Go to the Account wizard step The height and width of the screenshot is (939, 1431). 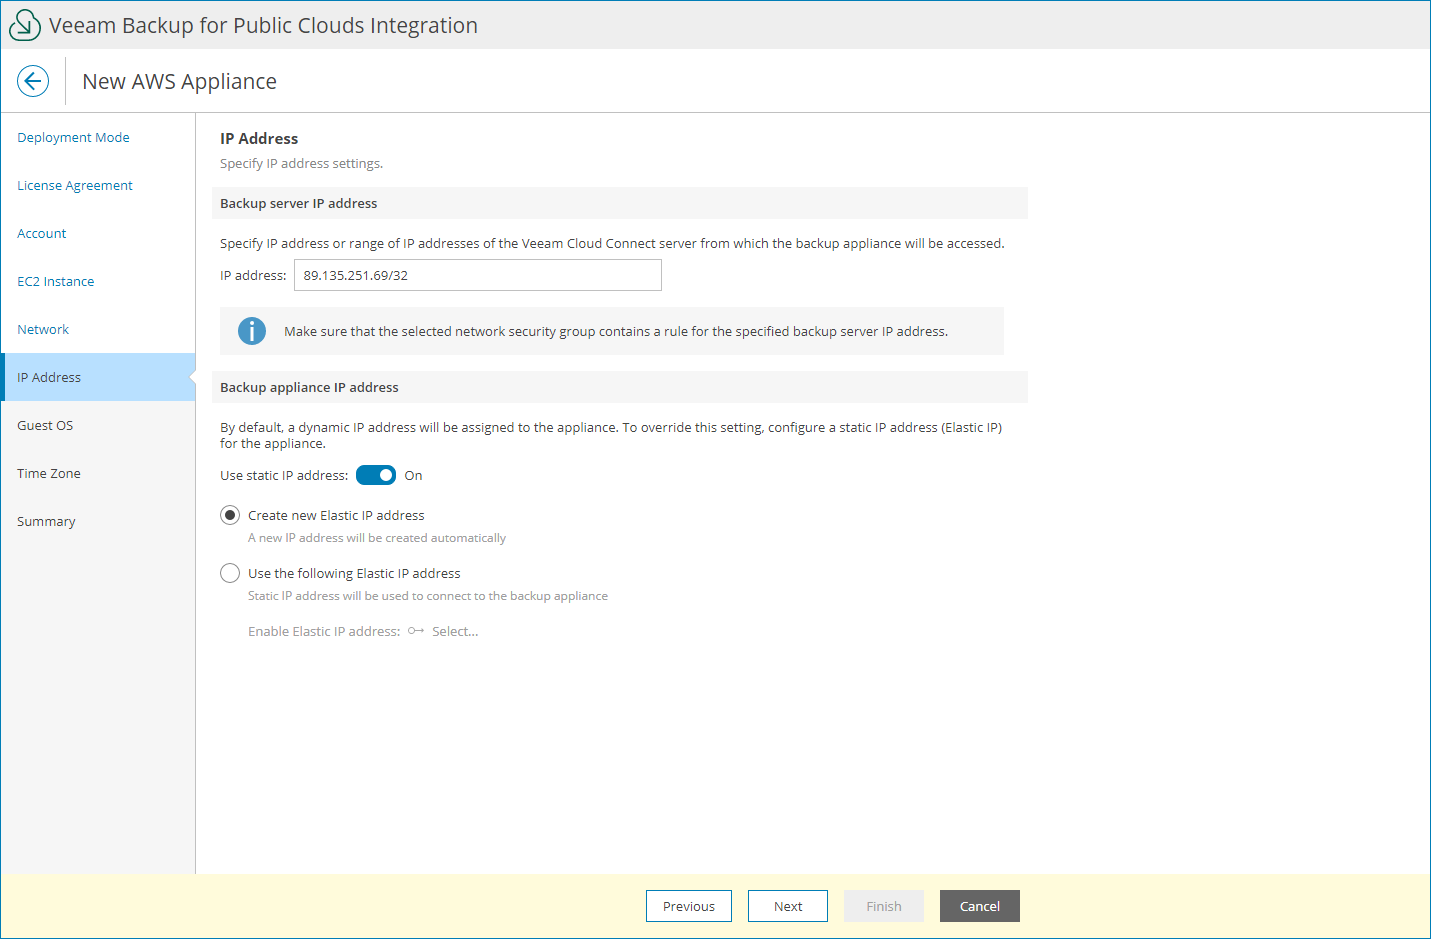[x=41, y=233]
